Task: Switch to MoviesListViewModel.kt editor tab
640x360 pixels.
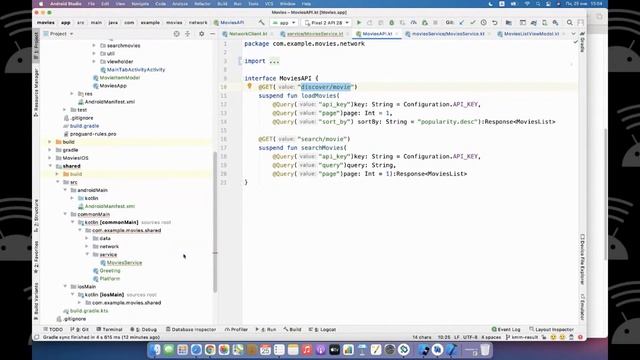Action: [531, 34]
